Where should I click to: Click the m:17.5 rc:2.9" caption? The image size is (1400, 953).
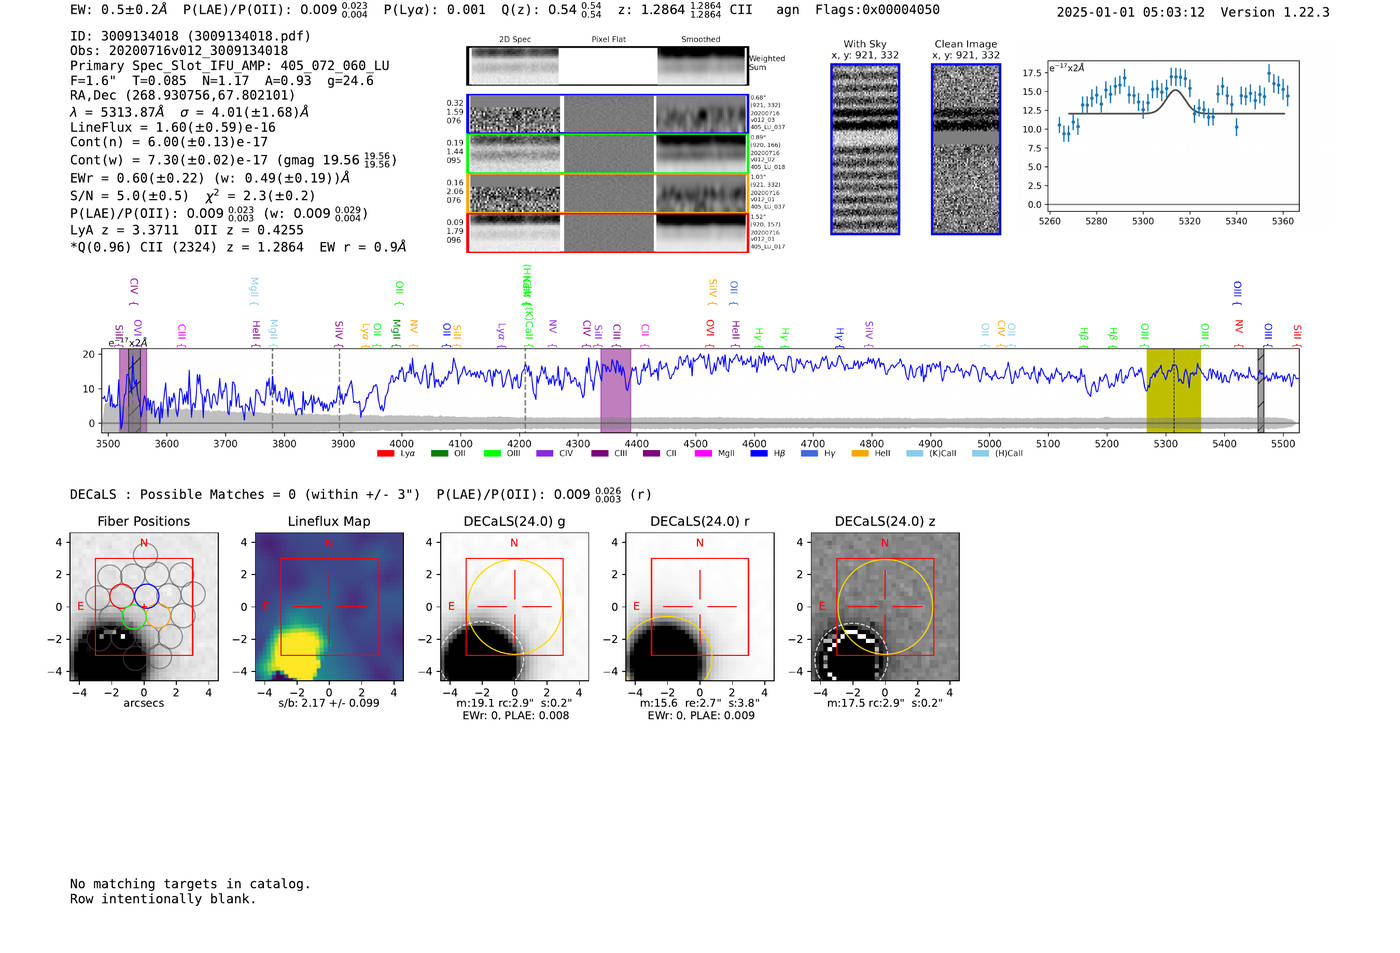885,703
